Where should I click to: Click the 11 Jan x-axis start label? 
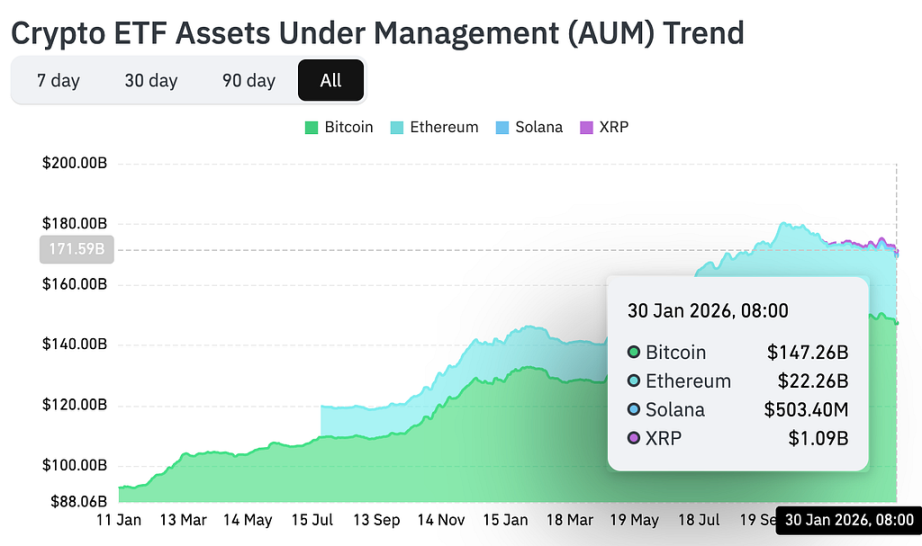click(x=118, y=520)
